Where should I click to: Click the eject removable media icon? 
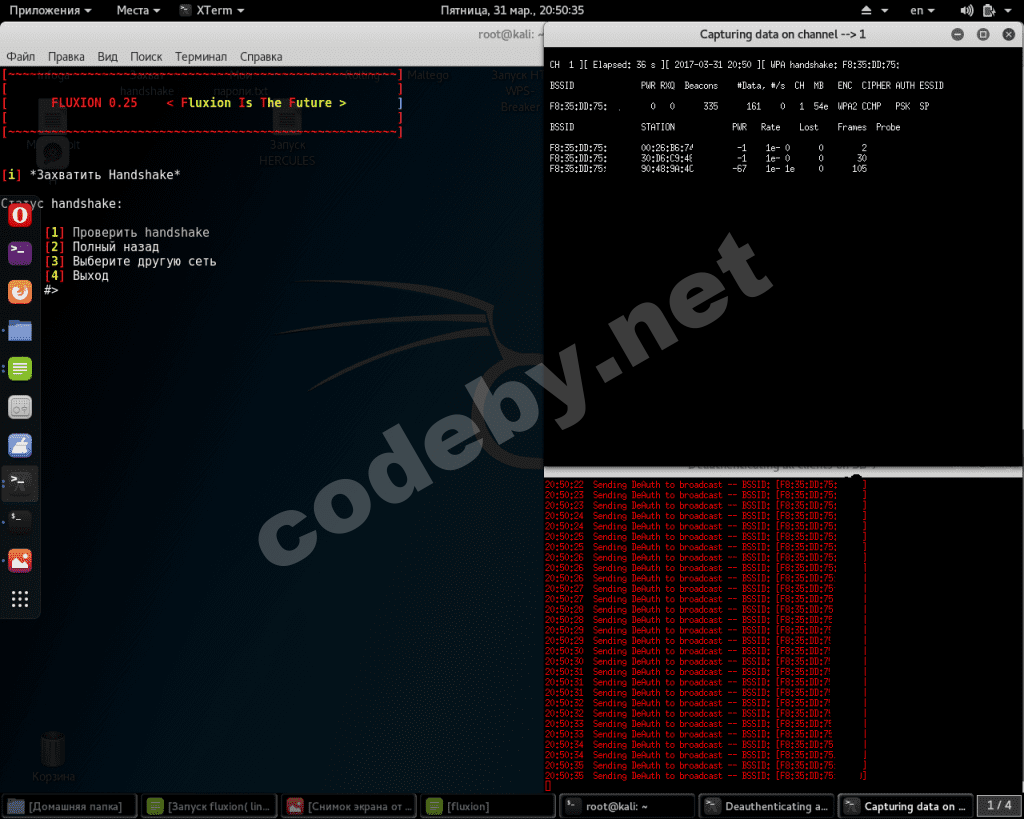tap(866, 10)
